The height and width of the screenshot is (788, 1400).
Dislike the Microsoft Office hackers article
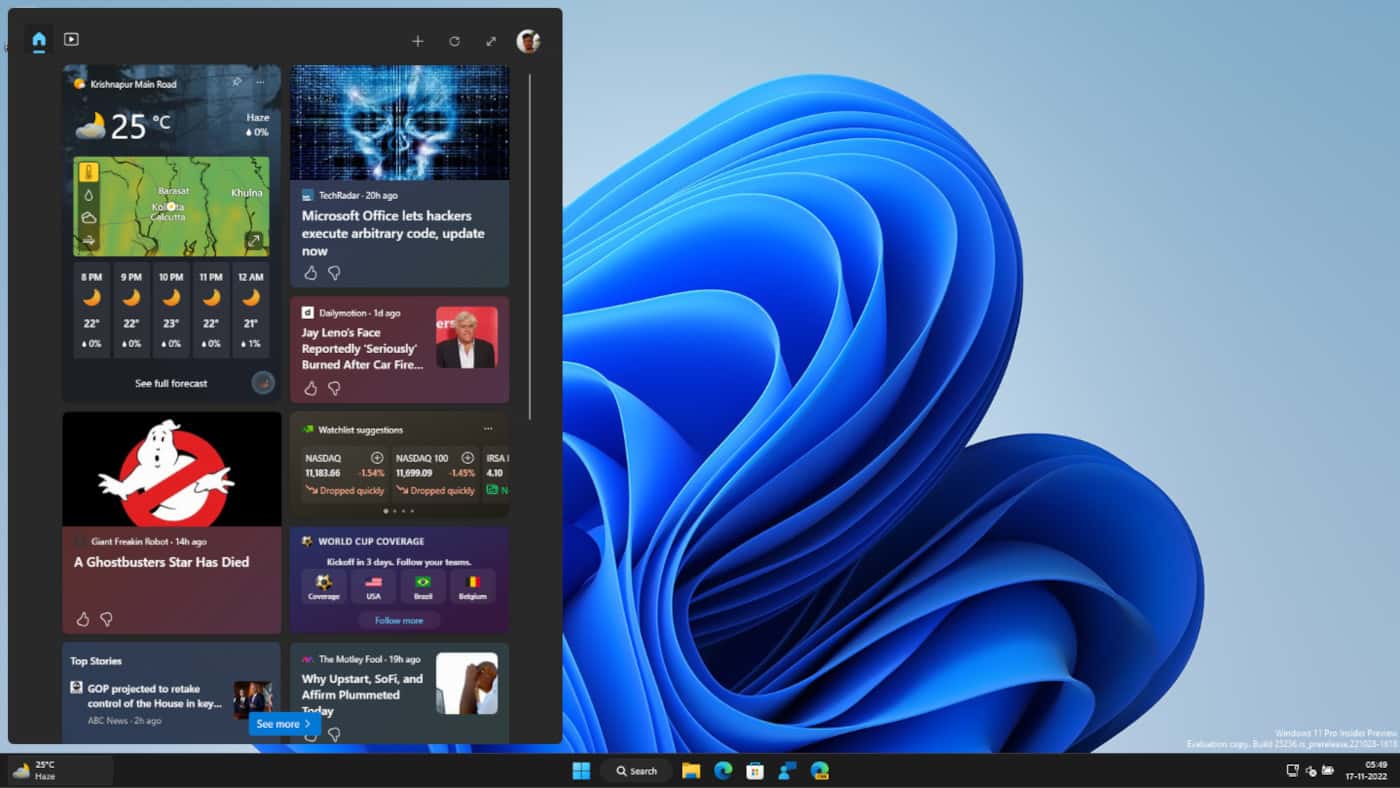pos(334,273)
